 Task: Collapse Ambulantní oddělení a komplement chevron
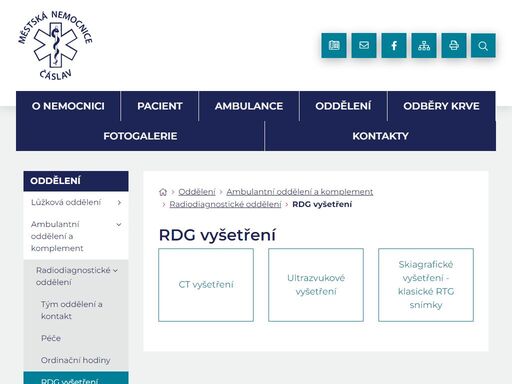click(119, 225)
